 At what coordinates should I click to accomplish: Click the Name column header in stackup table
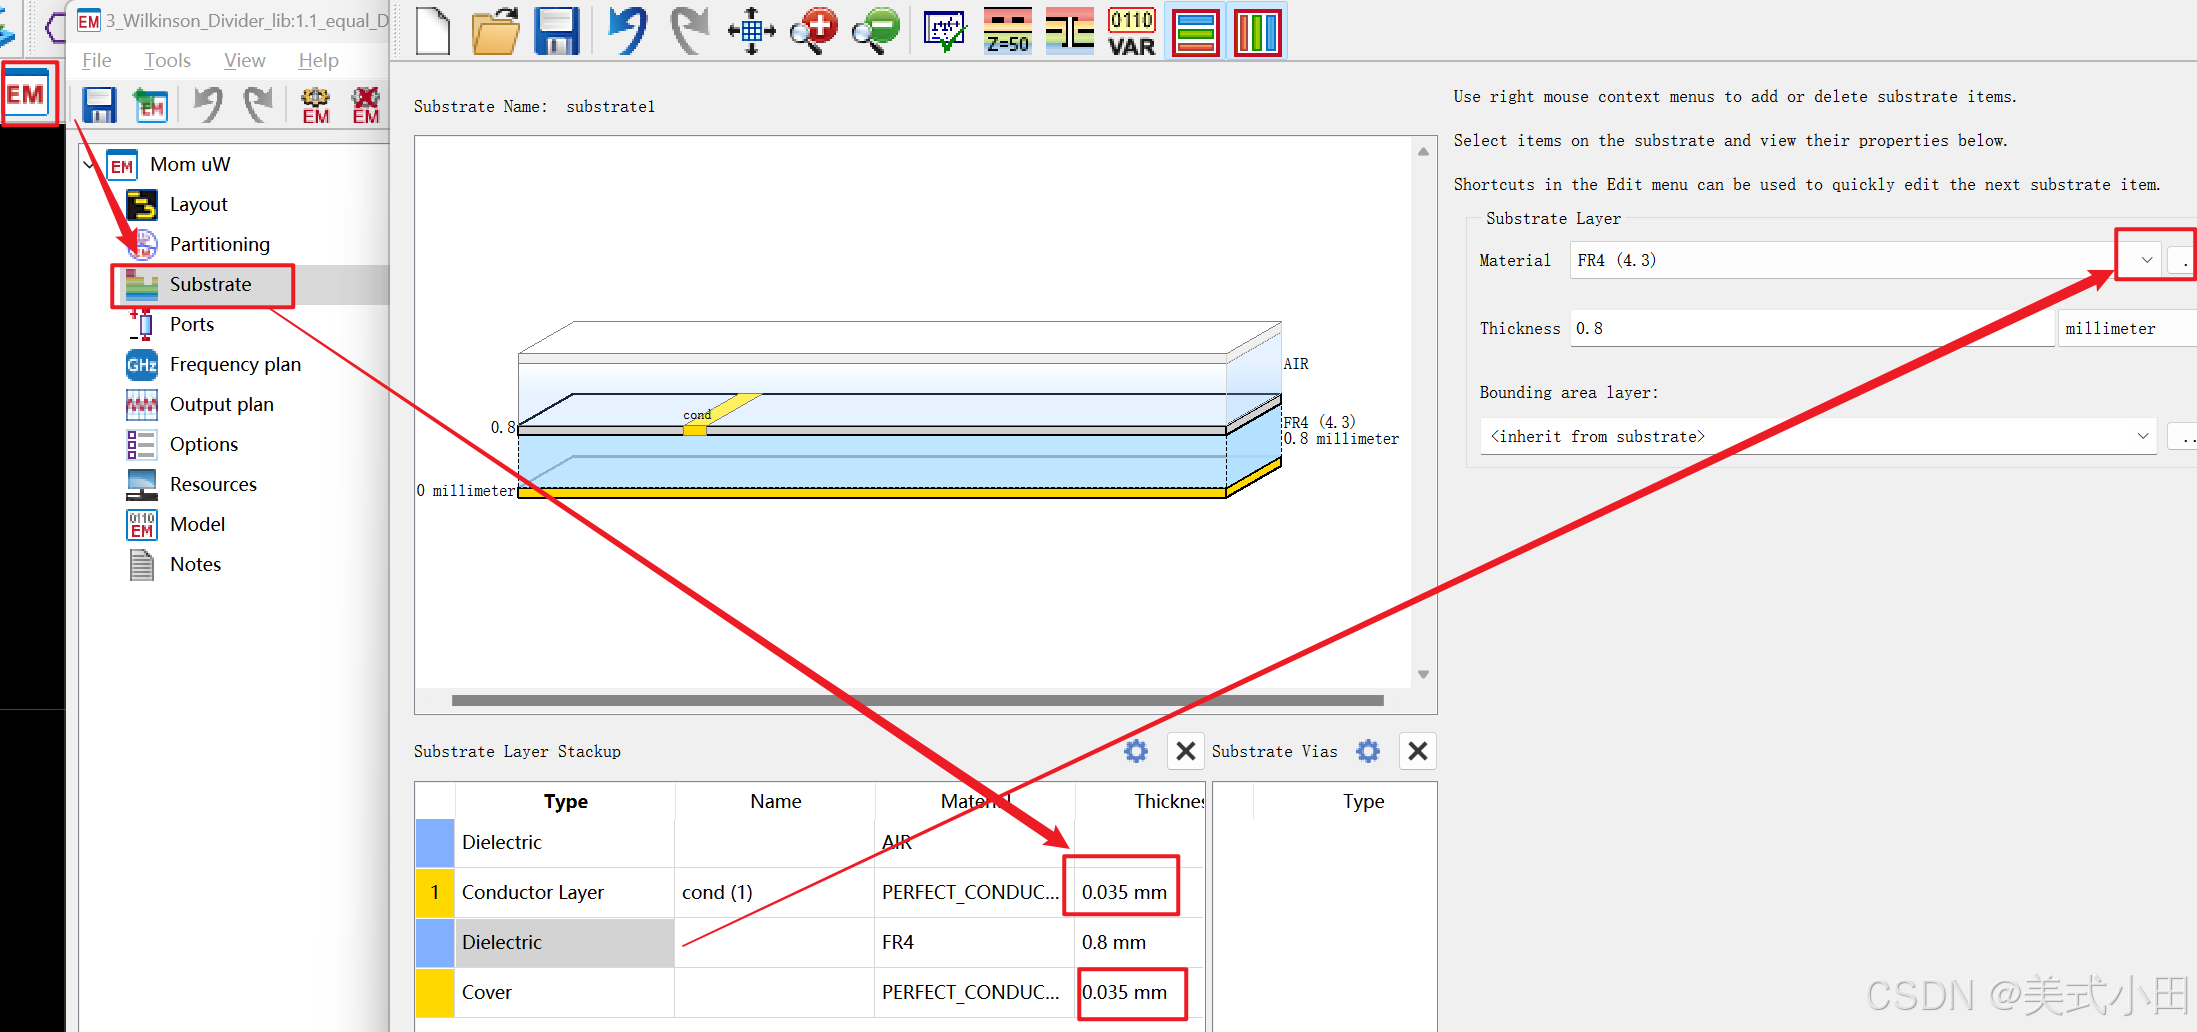click(775, 801)
